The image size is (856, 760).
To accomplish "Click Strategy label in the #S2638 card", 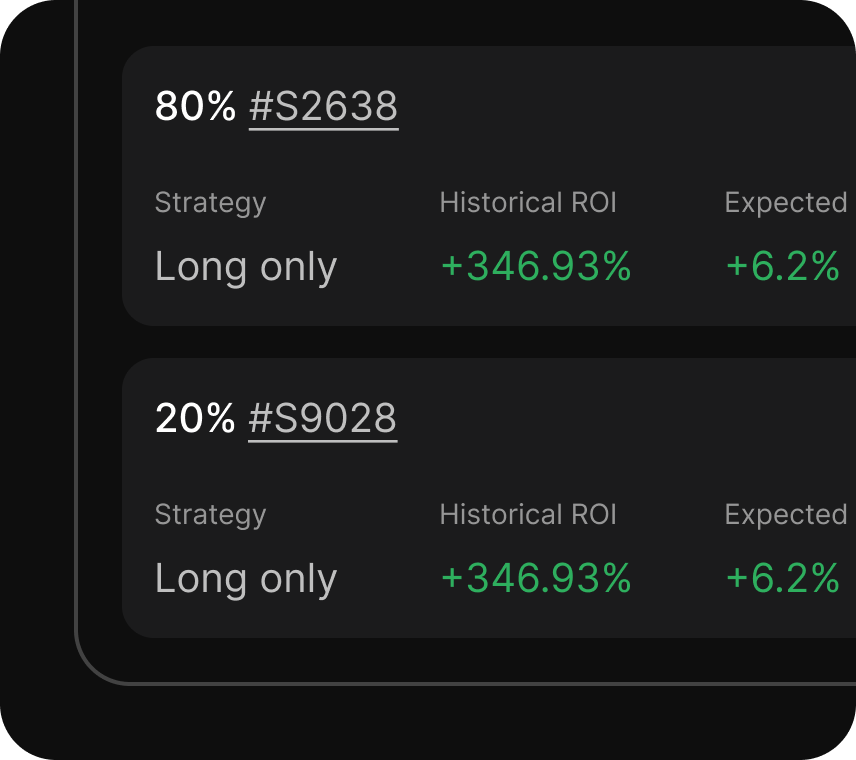I will 210,203.
